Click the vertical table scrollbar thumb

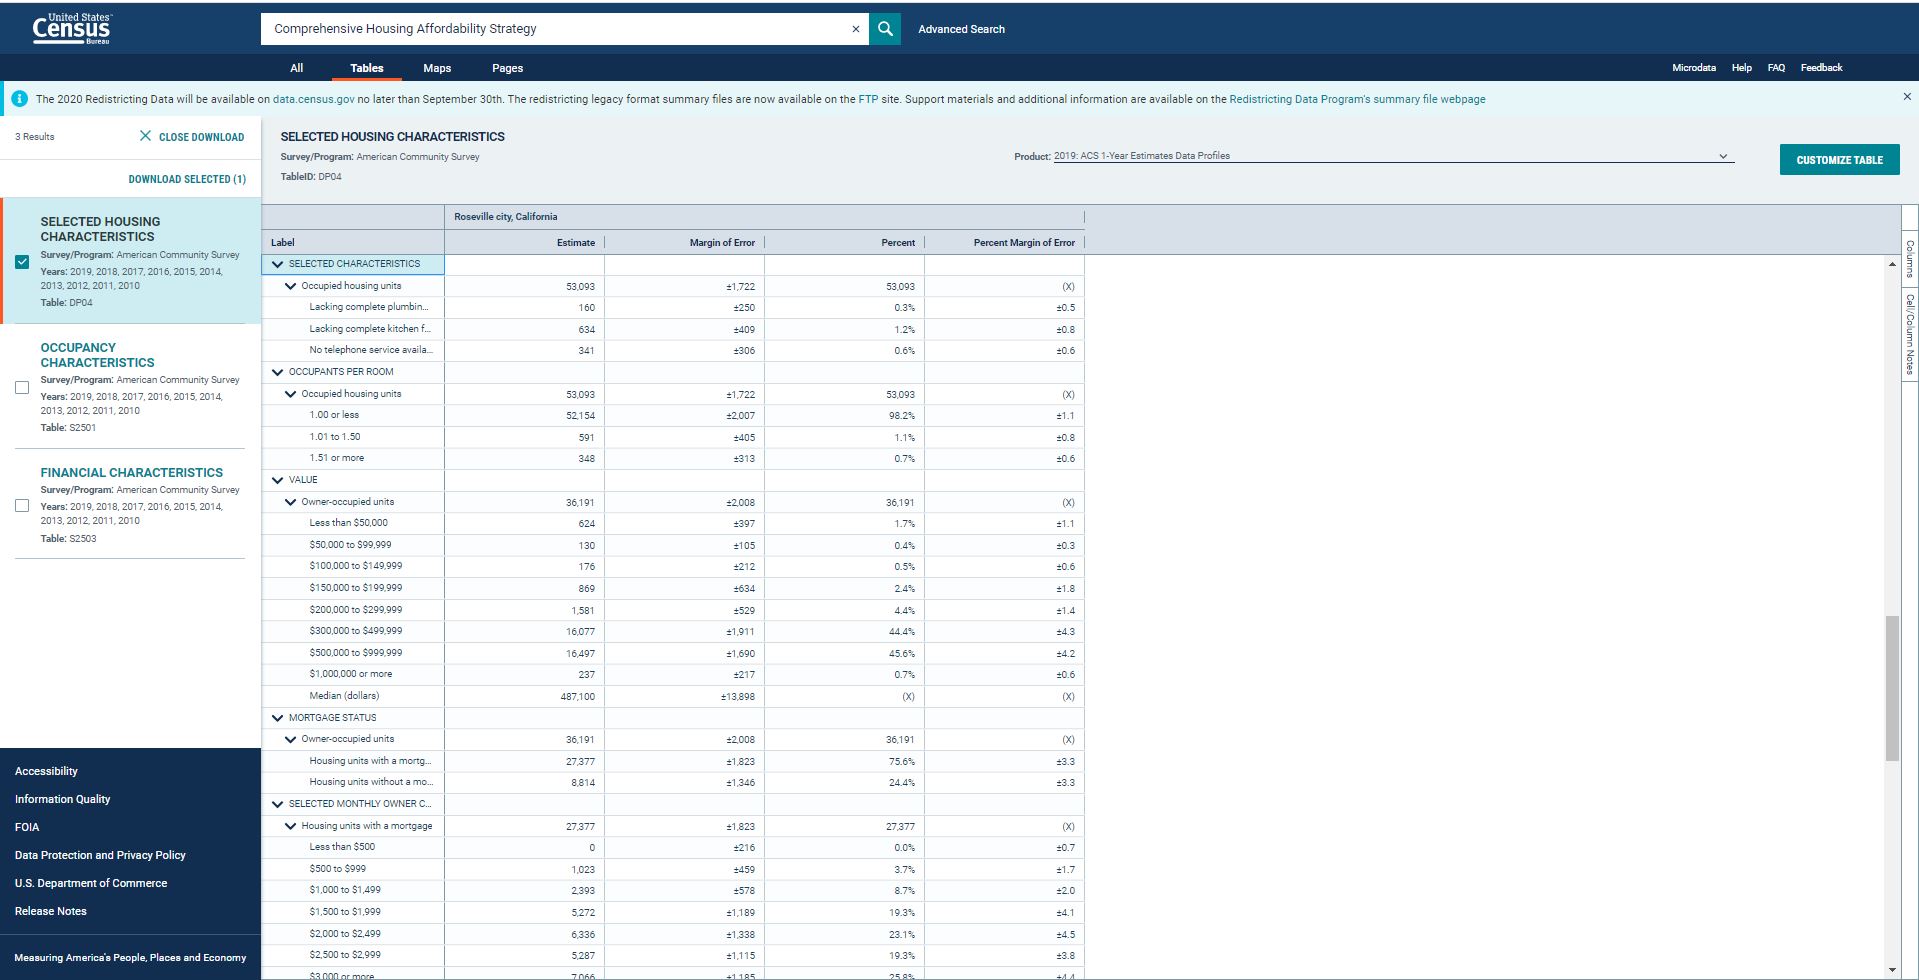(x=1891, y=688)
